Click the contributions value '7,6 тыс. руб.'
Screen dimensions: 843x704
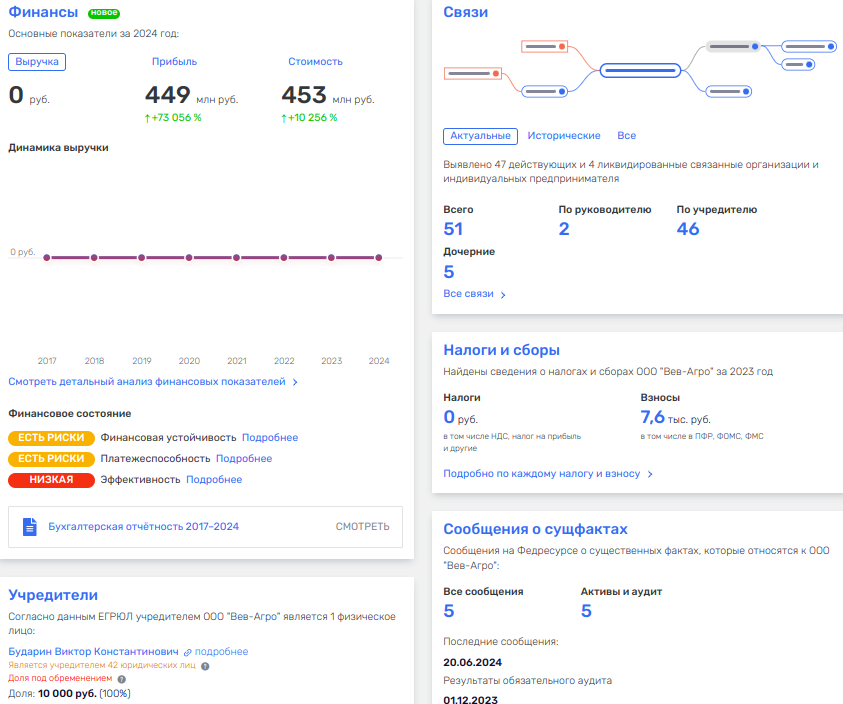click(x=675, y=417)
